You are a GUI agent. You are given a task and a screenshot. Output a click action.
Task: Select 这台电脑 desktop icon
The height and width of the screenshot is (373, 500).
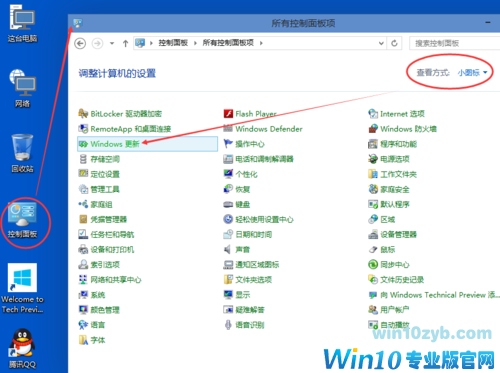coord(22,23)
